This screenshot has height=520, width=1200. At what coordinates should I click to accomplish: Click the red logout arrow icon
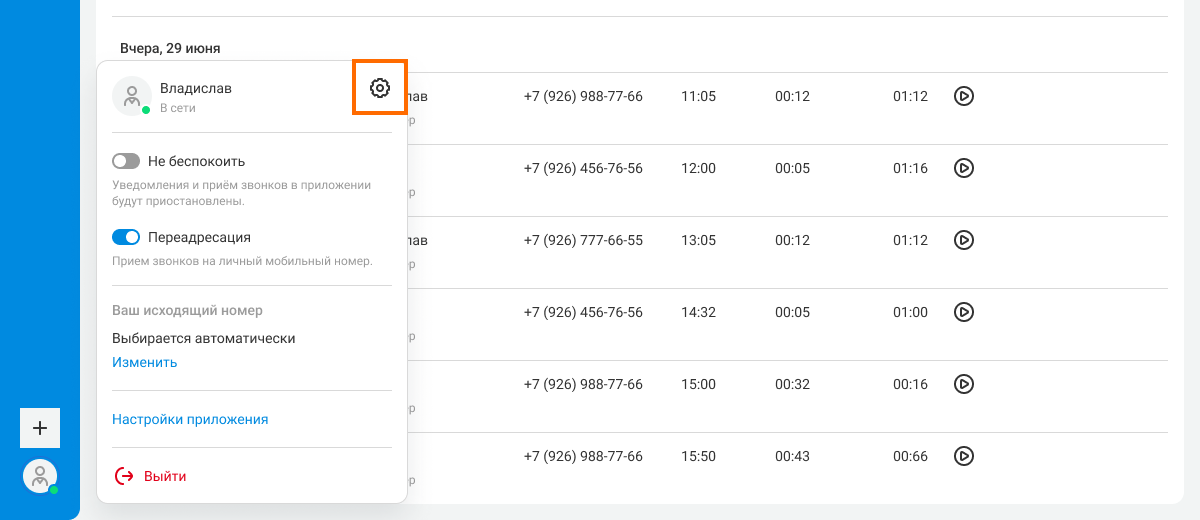[x=124, y=476]
